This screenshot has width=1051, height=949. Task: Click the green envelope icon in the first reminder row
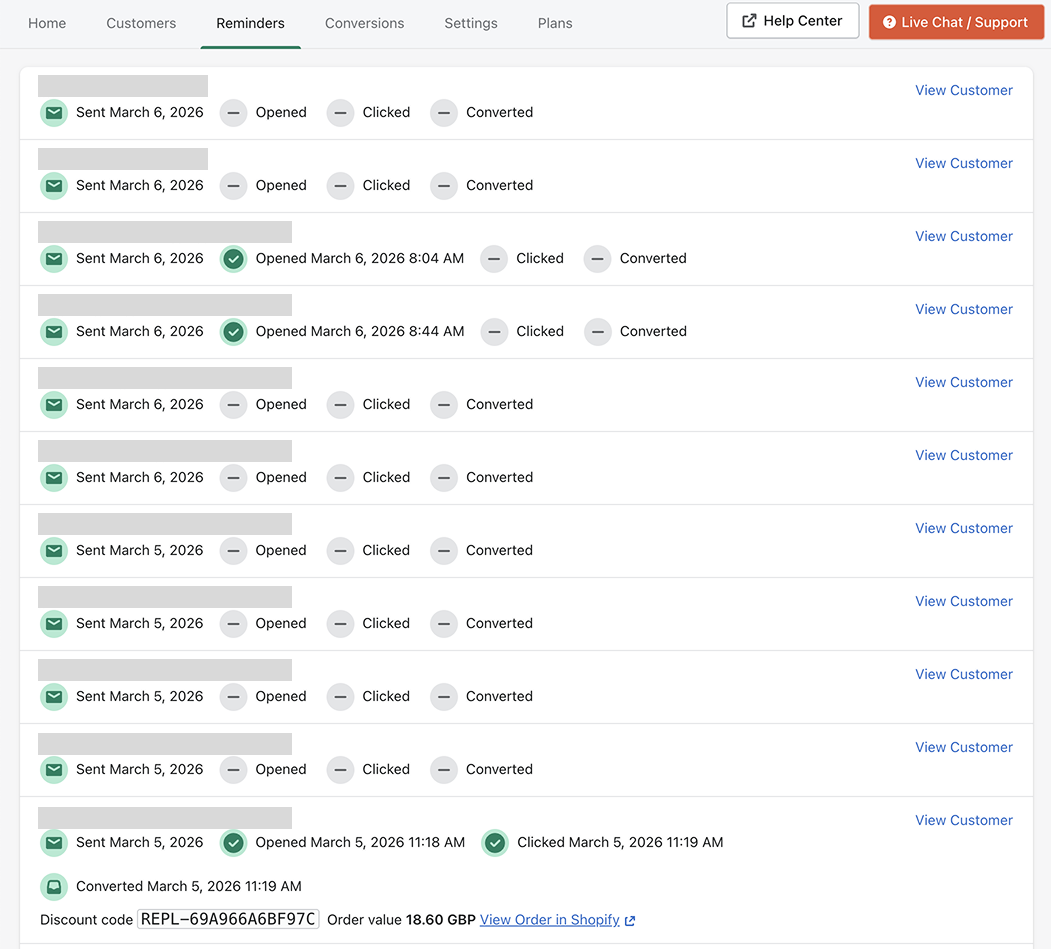pyautogui.click(x=54, y=113)
